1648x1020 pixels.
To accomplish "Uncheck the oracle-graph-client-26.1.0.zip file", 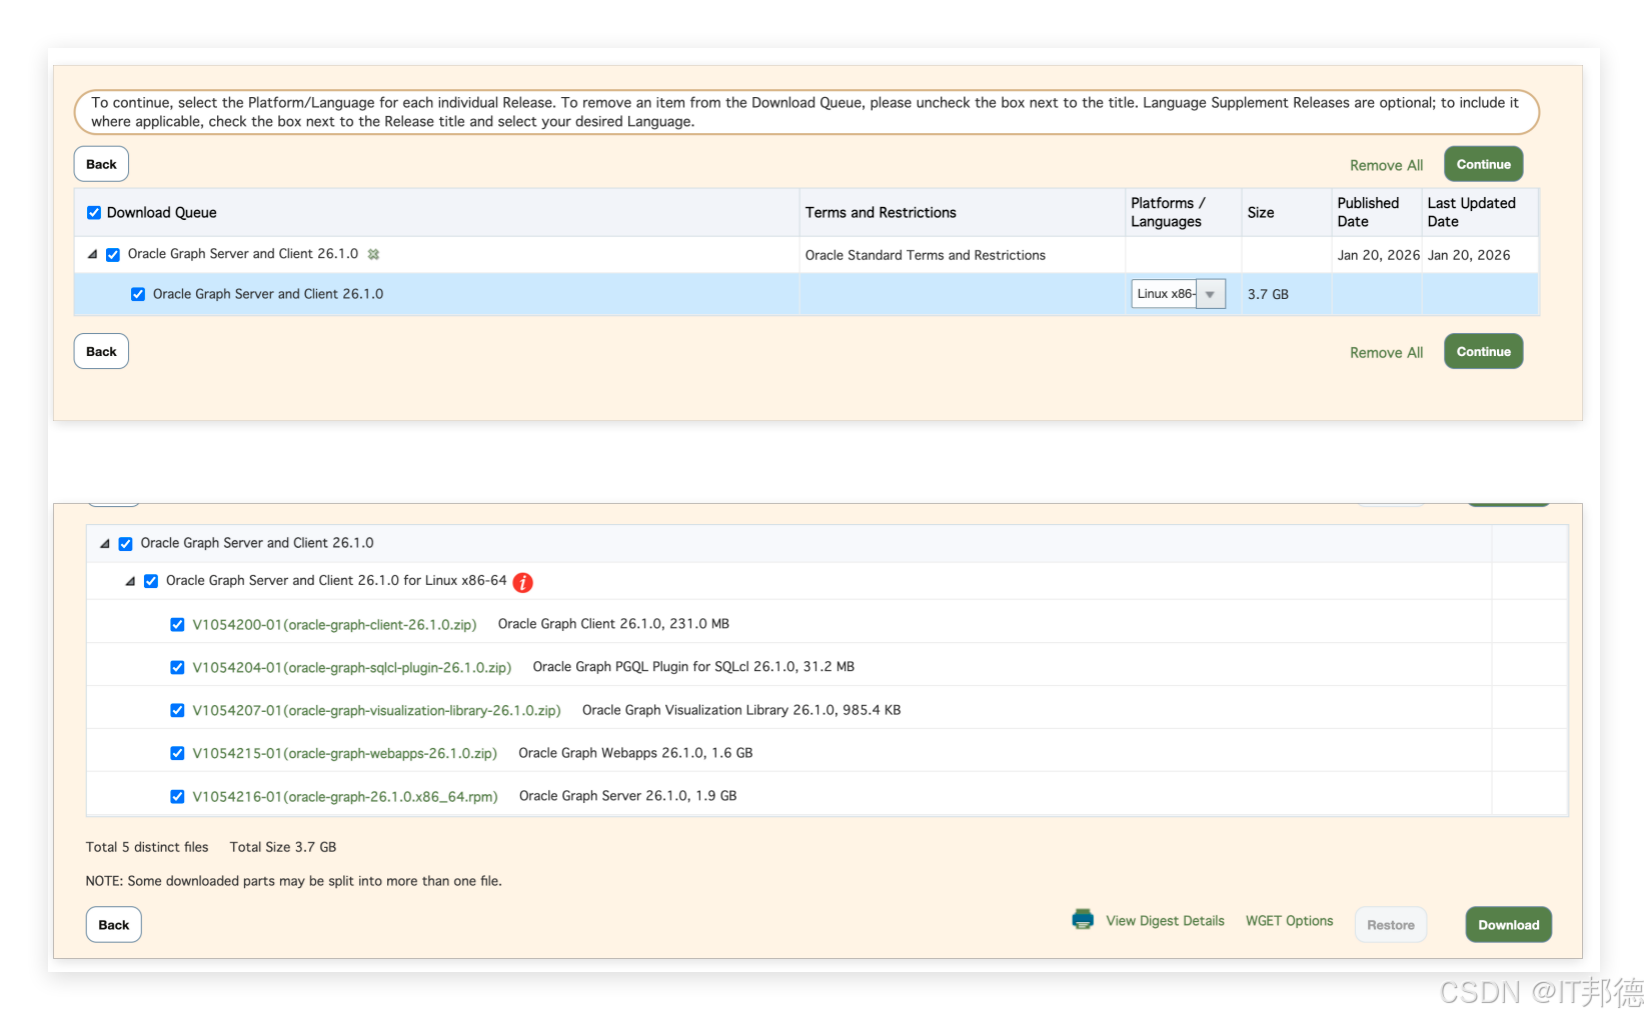I will click(x=177, y=624).
